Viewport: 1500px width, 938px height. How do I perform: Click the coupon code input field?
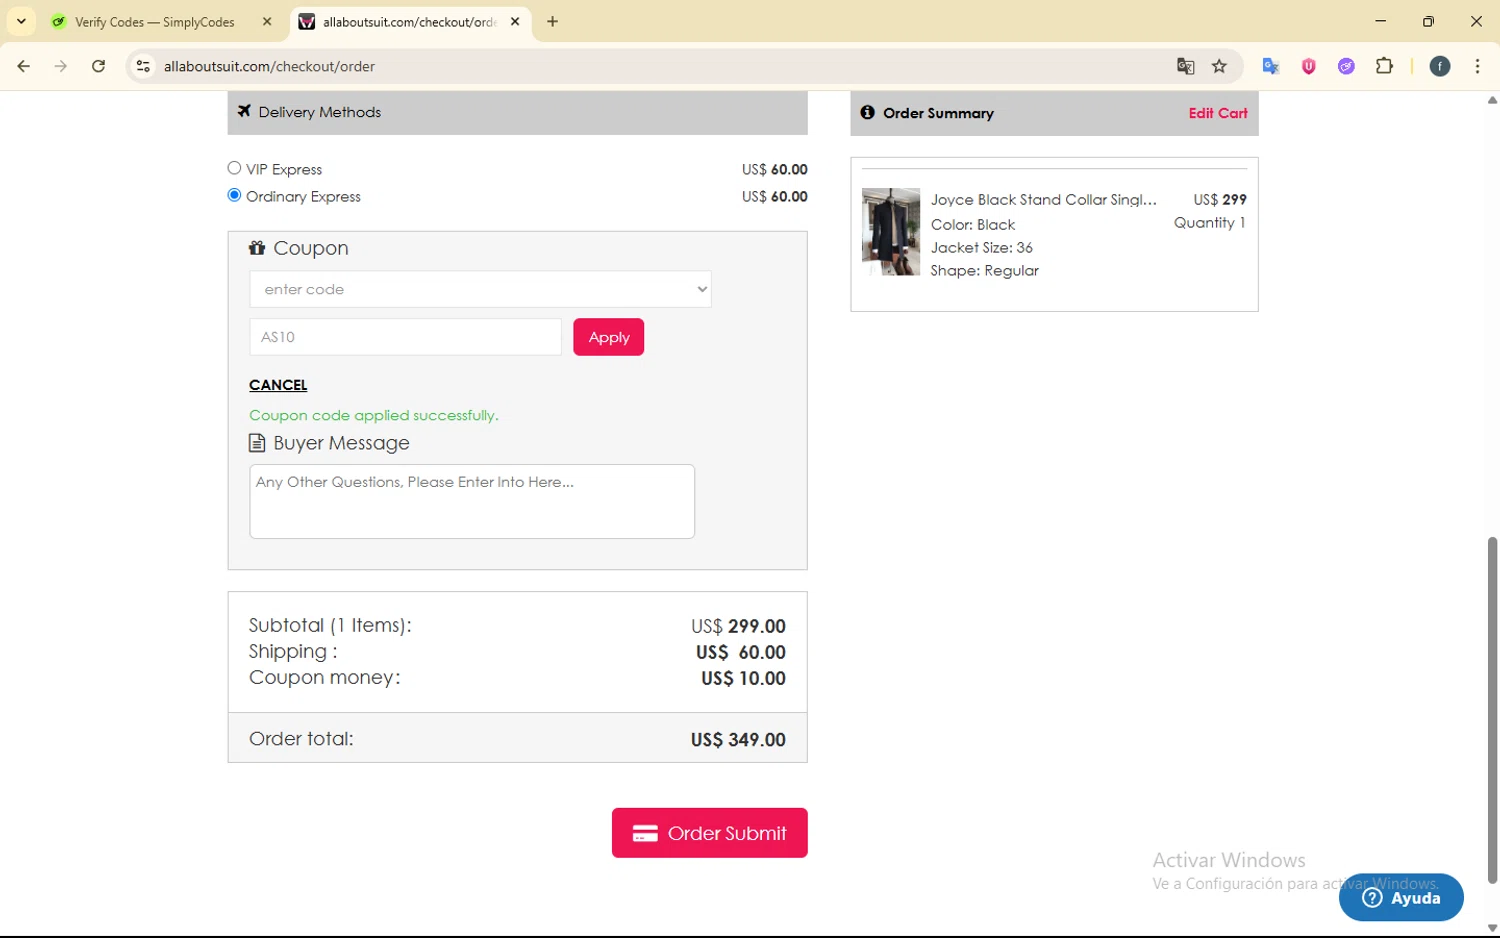[x=405, y=337]
